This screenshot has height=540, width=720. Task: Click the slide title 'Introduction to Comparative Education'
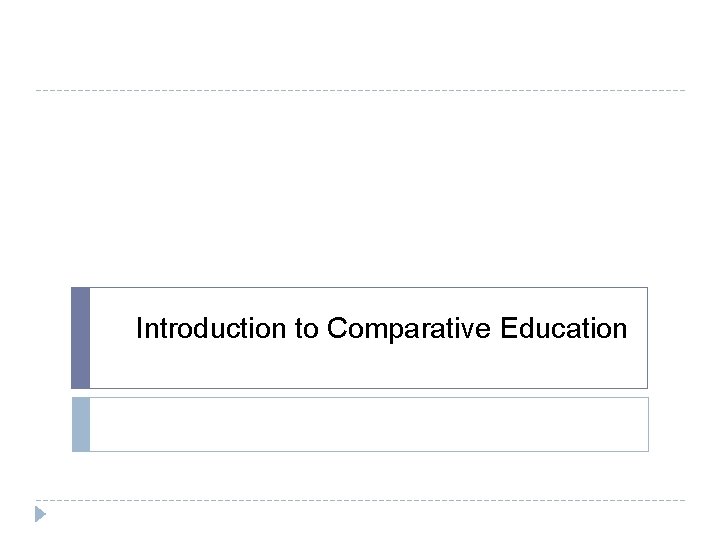(381, 329)
